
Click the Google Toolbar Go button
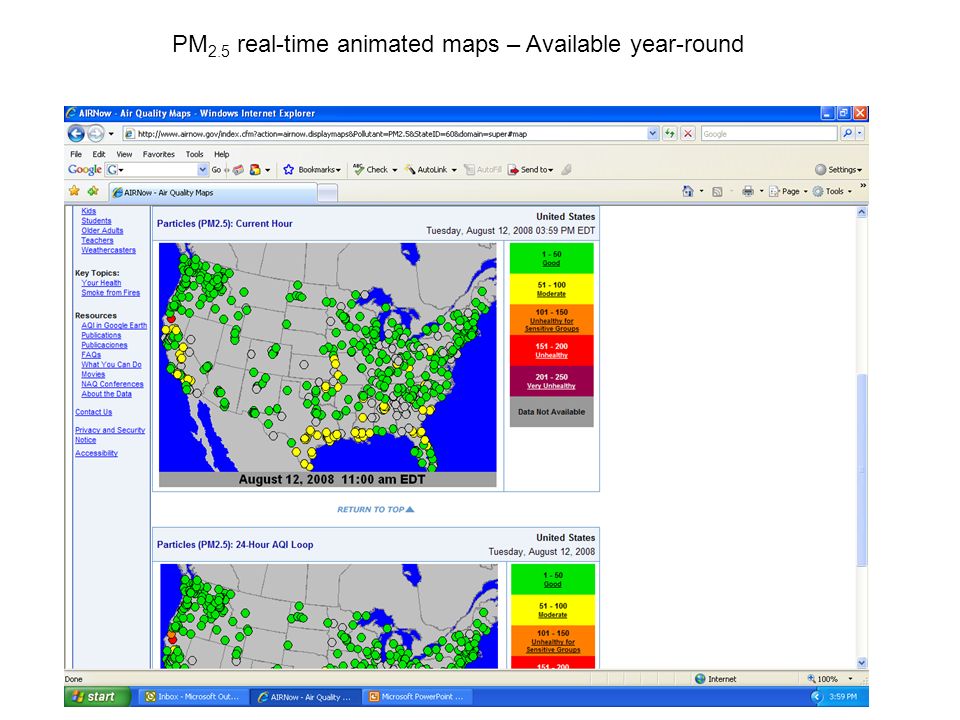pos(216,170)
